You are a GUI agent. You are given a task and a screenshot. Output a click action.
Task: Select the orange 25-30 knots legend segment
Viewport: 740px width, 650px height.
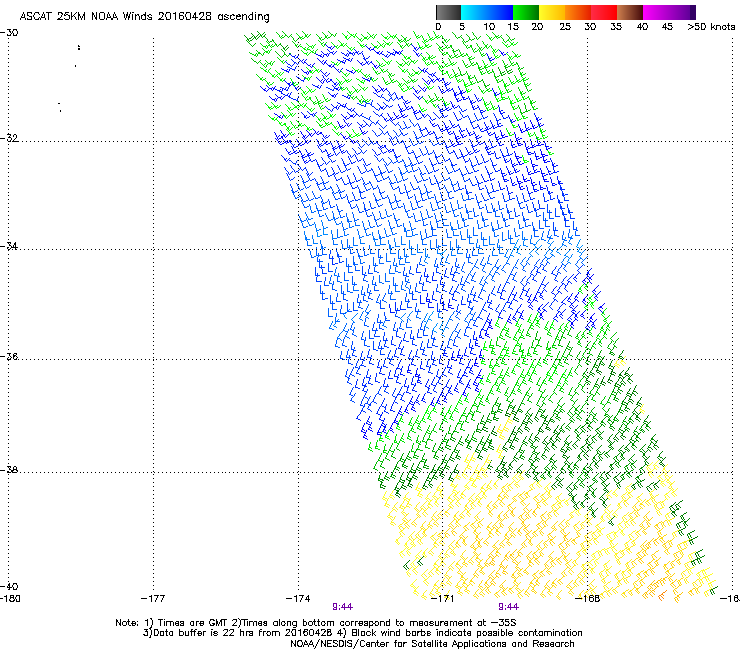pos(578,12)
